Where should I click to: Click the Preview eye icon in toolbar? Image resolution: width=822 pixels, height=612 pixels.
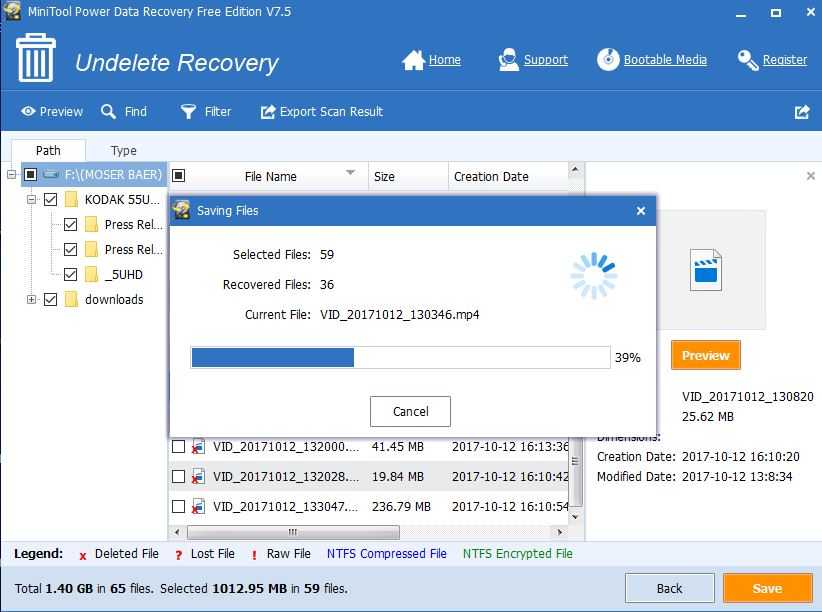click(28, 111)
